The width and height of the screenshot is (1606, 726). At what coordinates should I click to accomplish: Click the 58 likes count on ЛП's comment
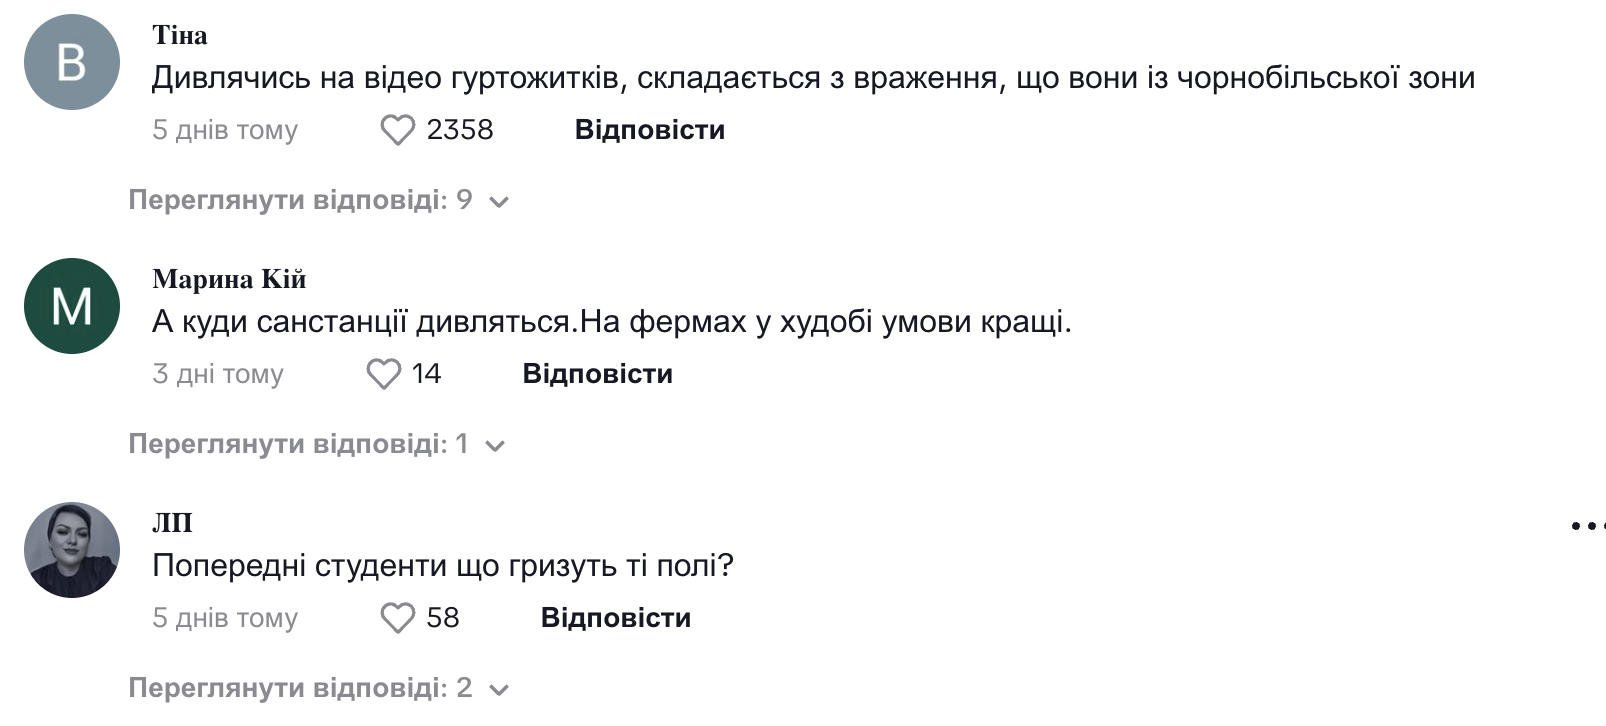tap(443, 618)
